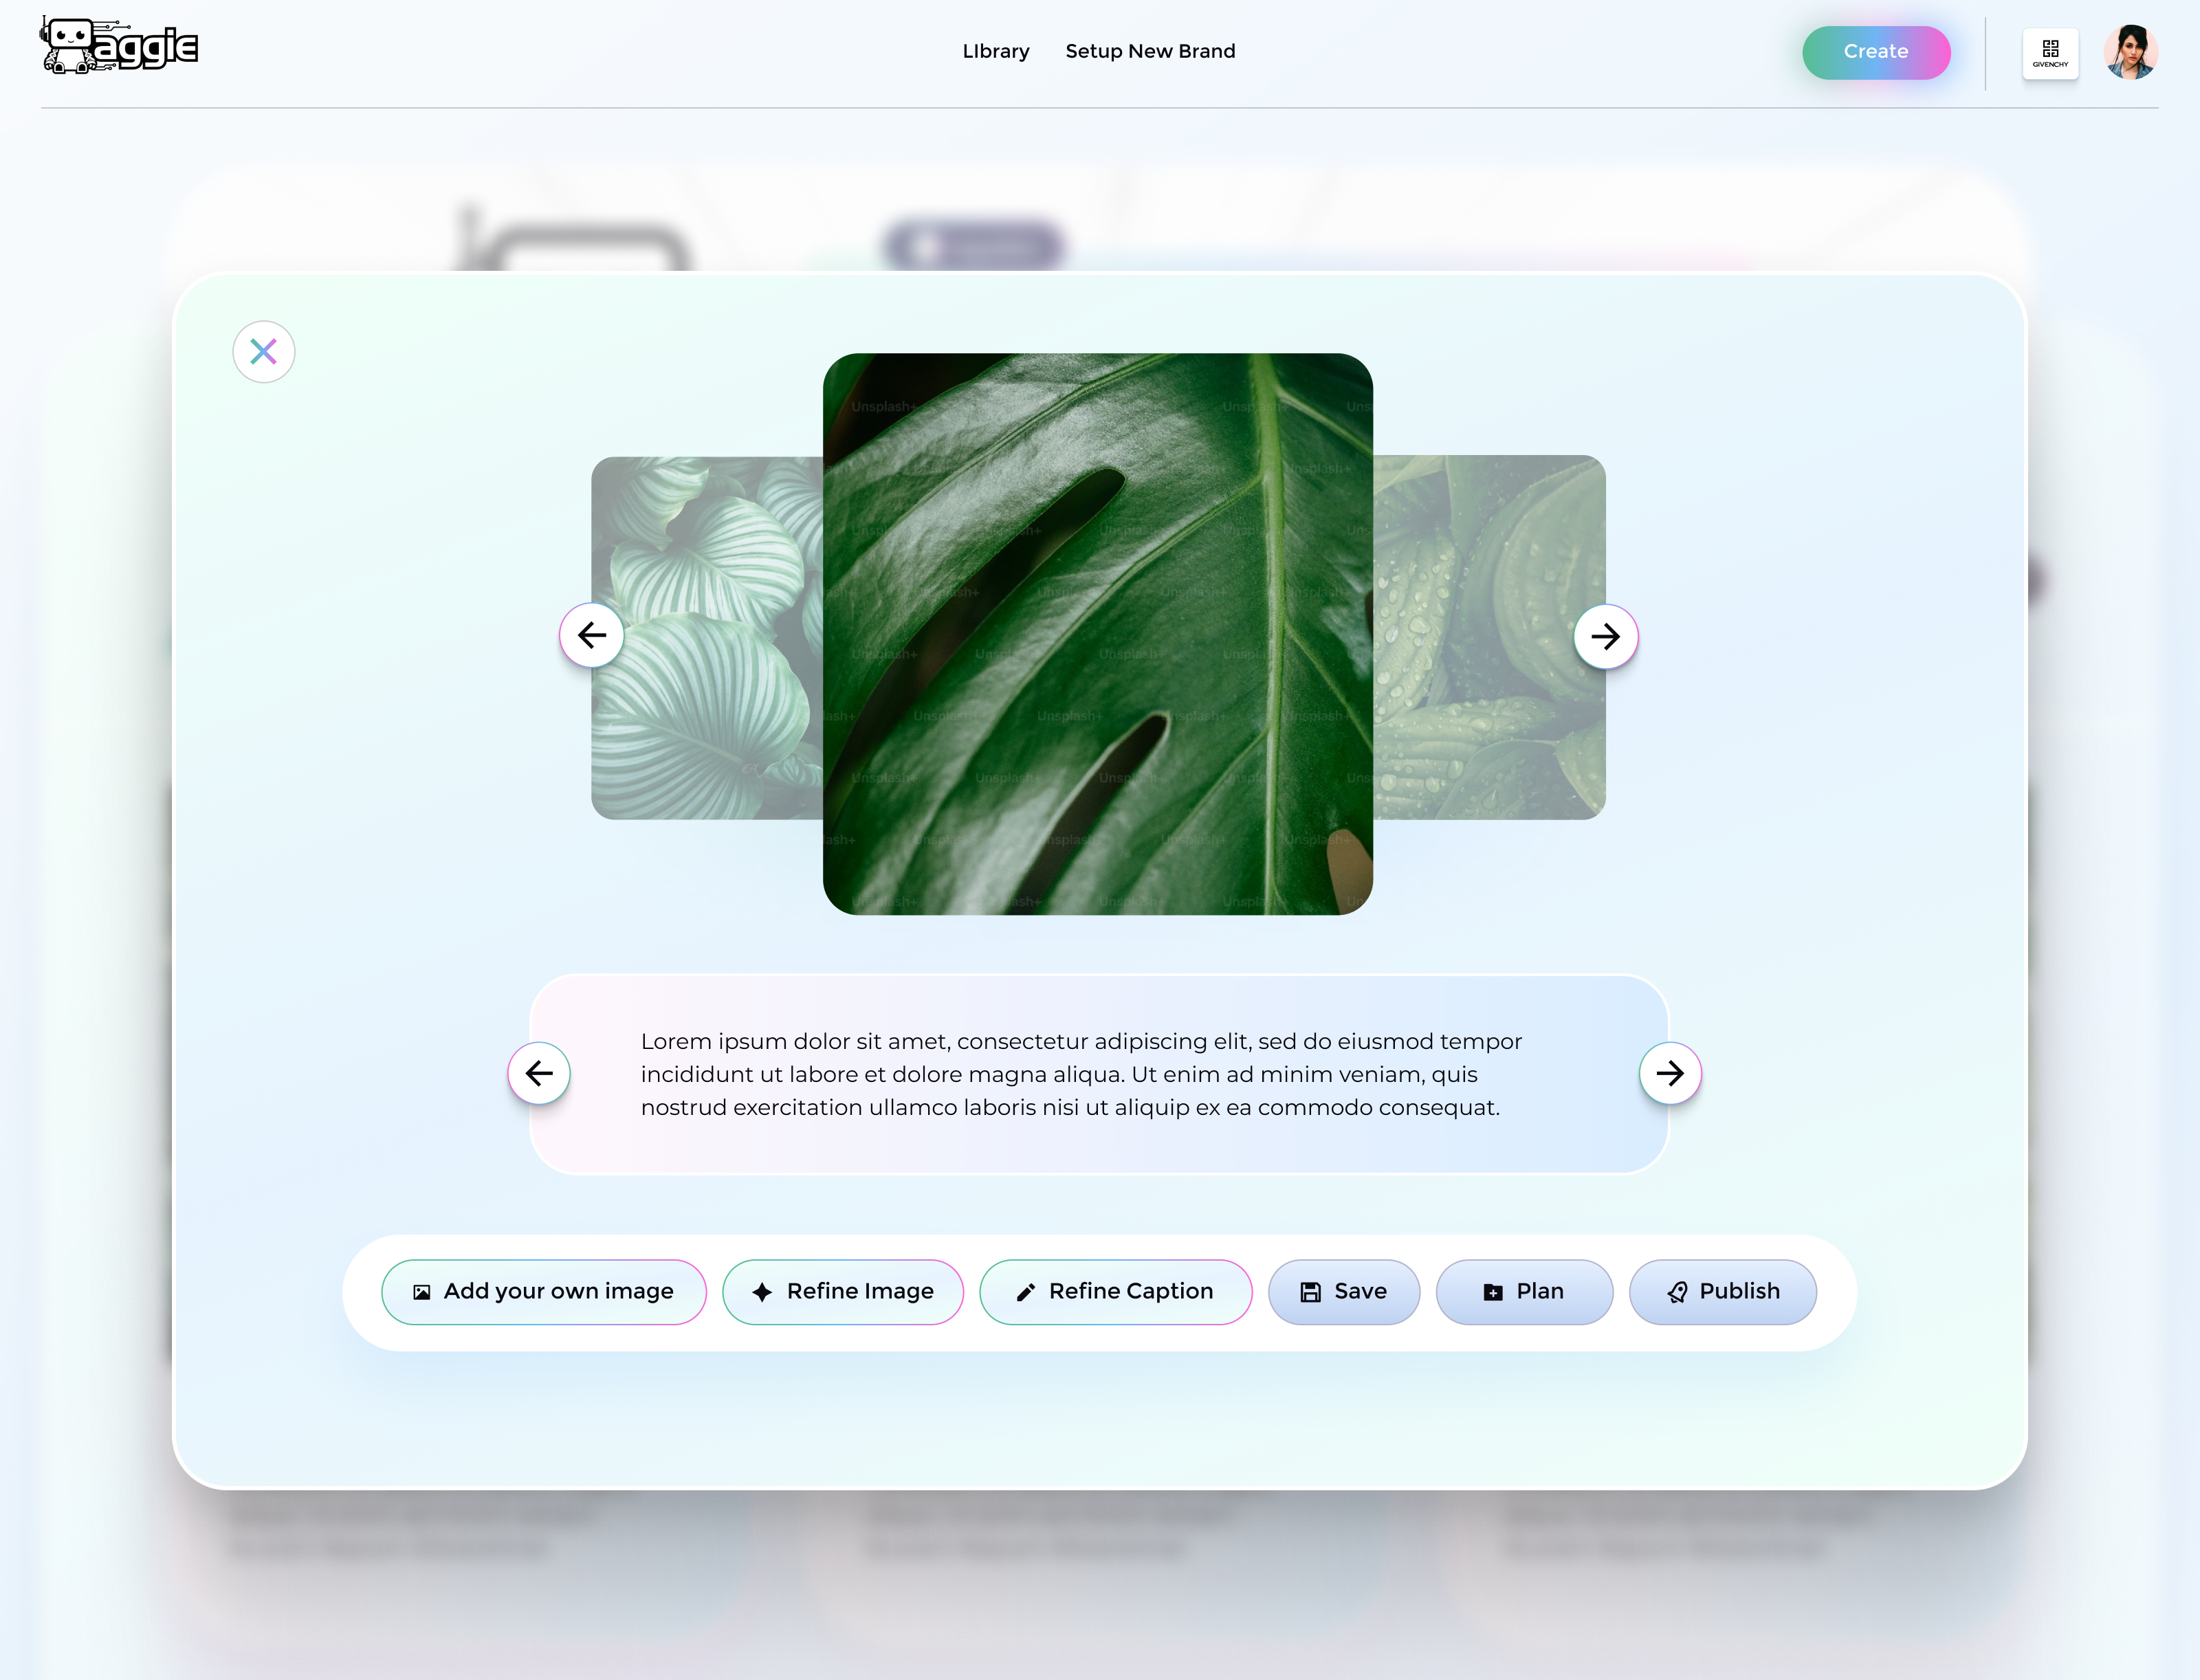Open the Library menu item

pyautogui.click(x=995, y=51)
